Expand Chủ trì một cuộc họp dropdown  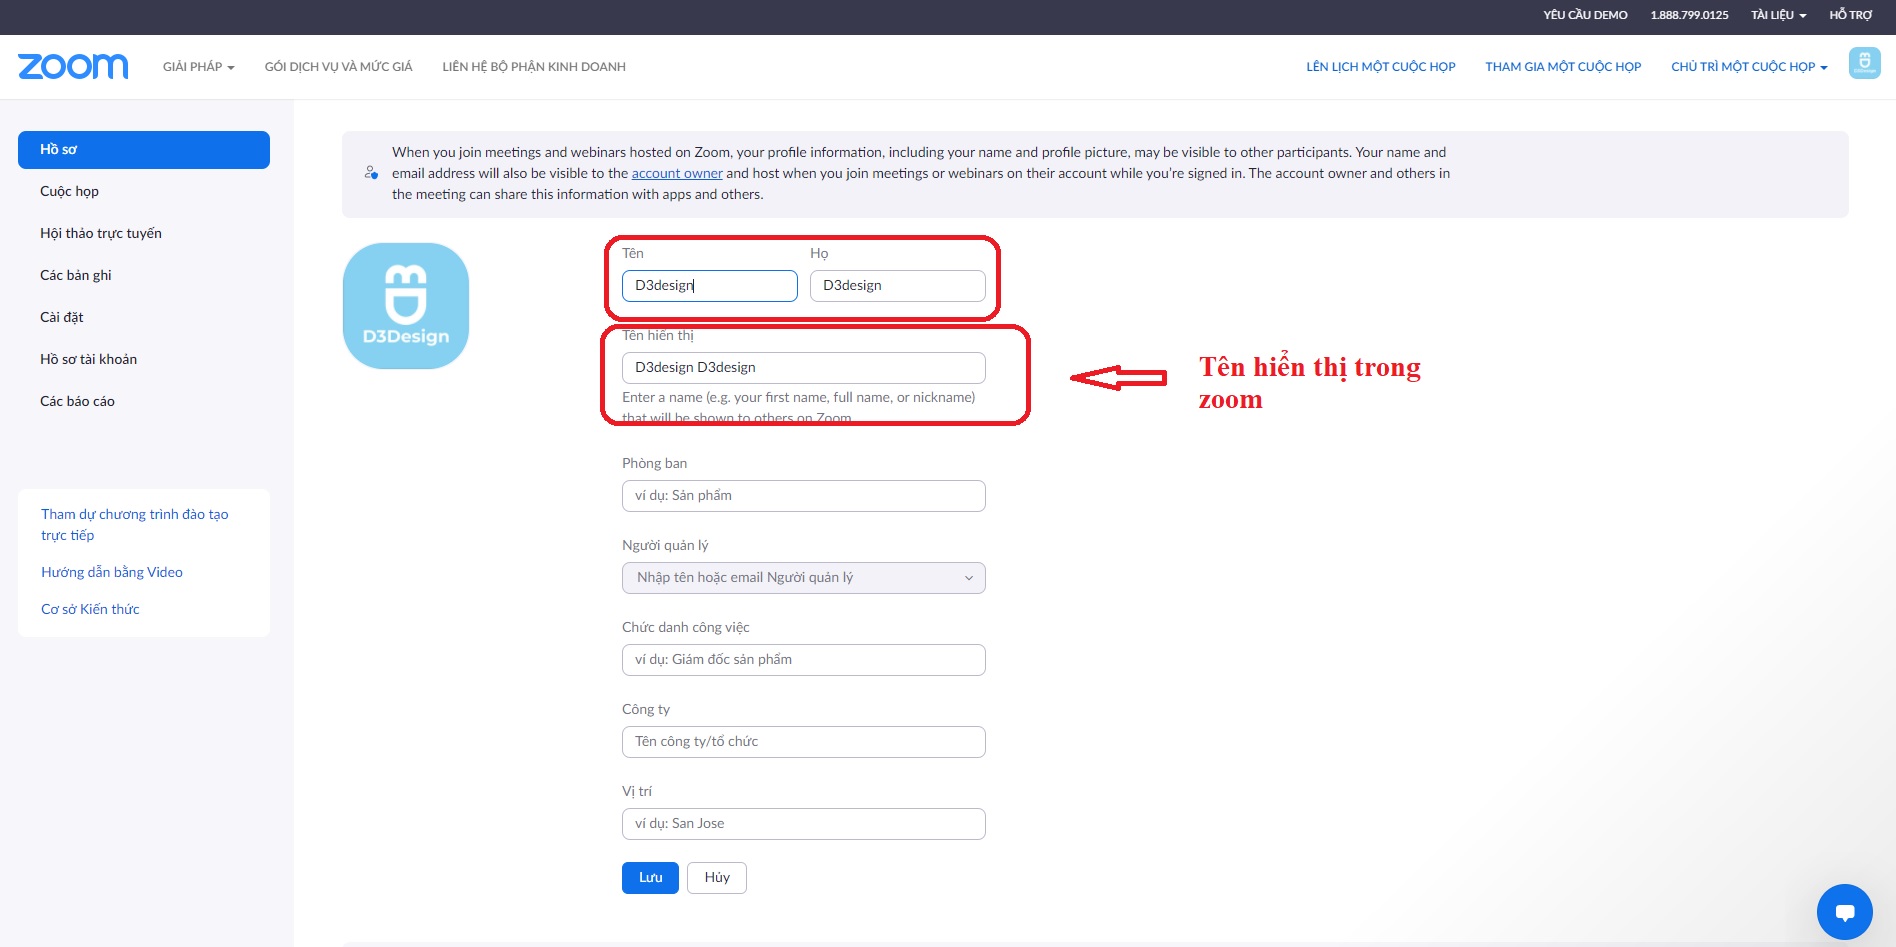(1749, 67)
